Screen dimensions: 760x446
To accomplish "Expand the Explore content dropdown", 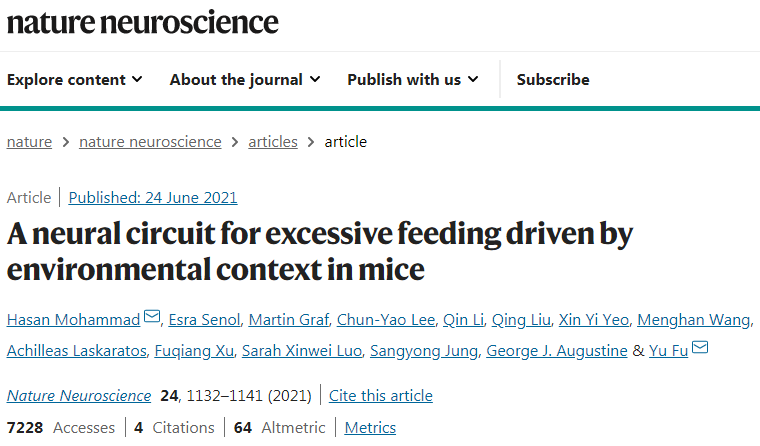I will [75, 79].
